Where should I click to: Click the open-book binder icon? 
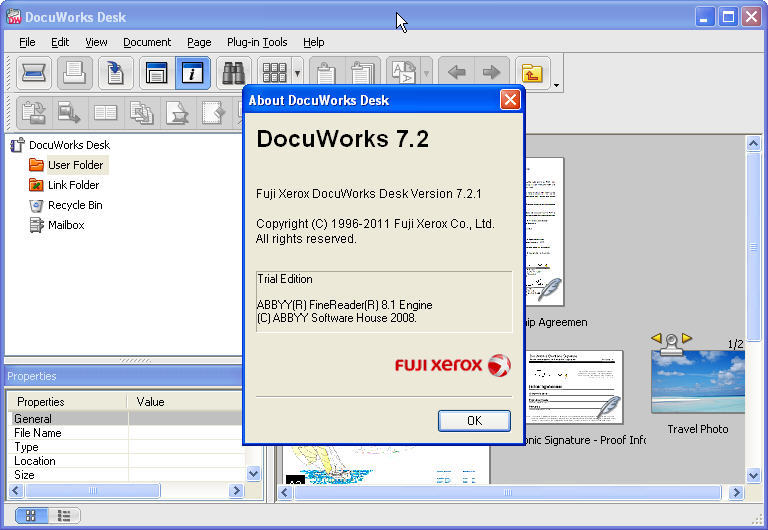(x=106, y=113)
